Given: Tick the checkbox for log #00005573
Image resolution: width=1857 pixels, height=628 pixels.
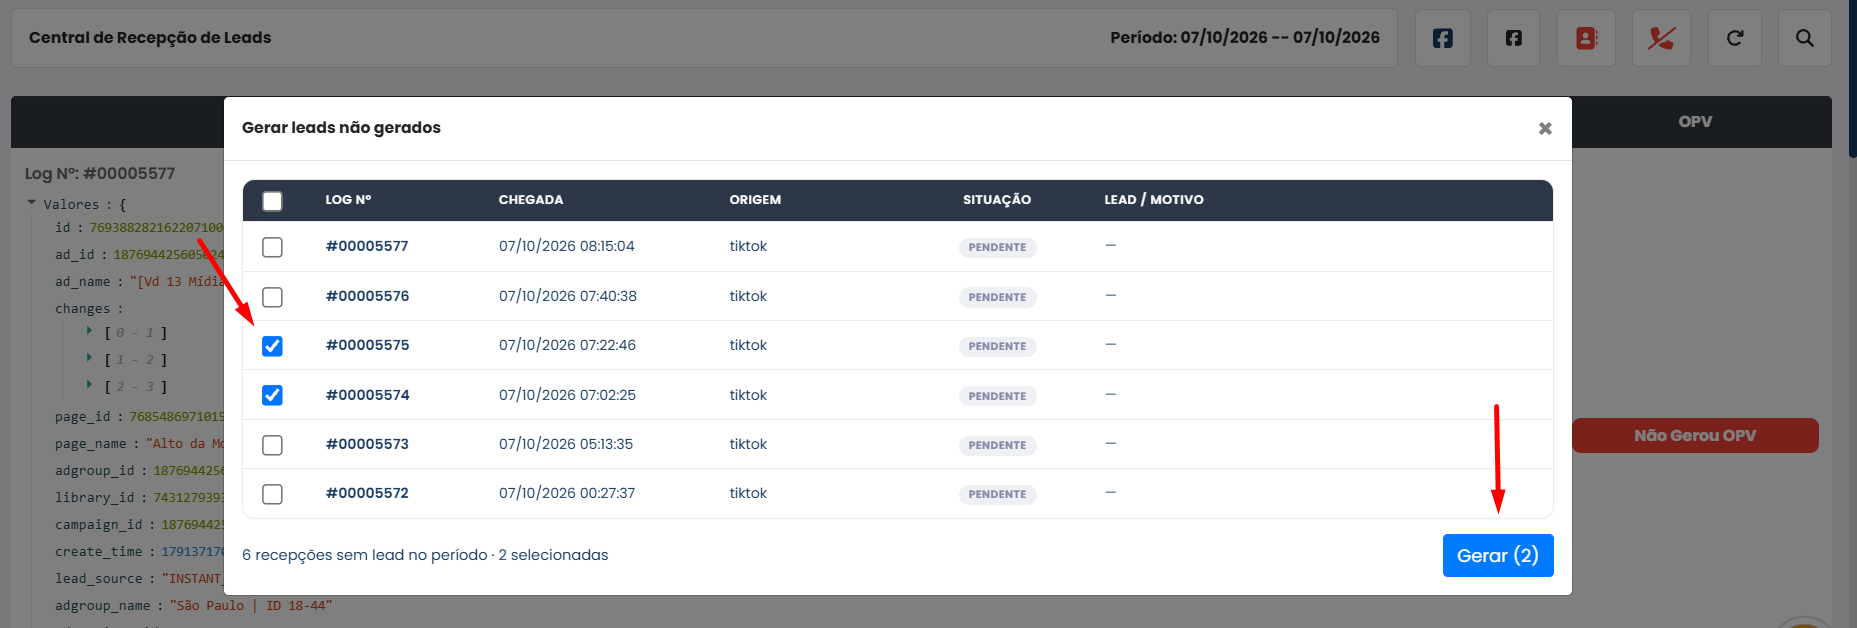Looking at the screenshot, I should 272,445.
